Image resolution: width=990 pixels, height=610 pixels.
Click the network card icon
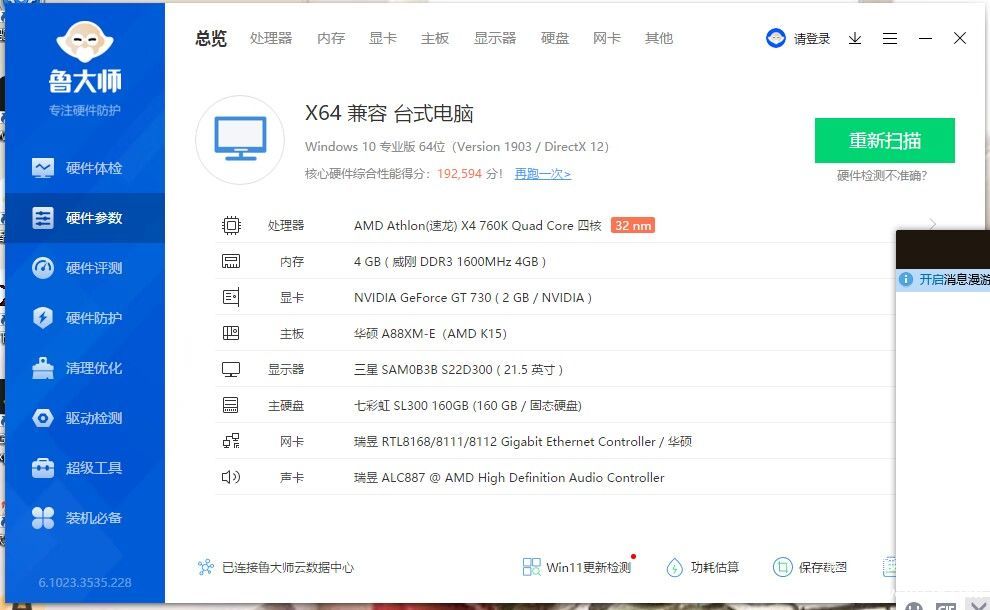[x=231, y=441]
